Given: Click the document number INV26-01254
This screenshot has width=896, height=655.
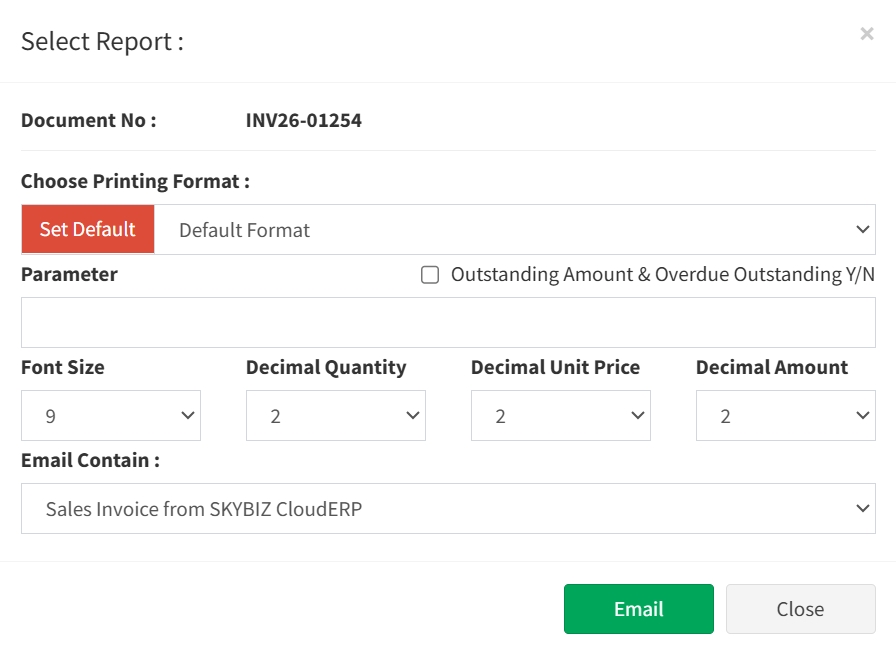Looking at the screenshot, I should pyautogui.click(x=304, y=121).
